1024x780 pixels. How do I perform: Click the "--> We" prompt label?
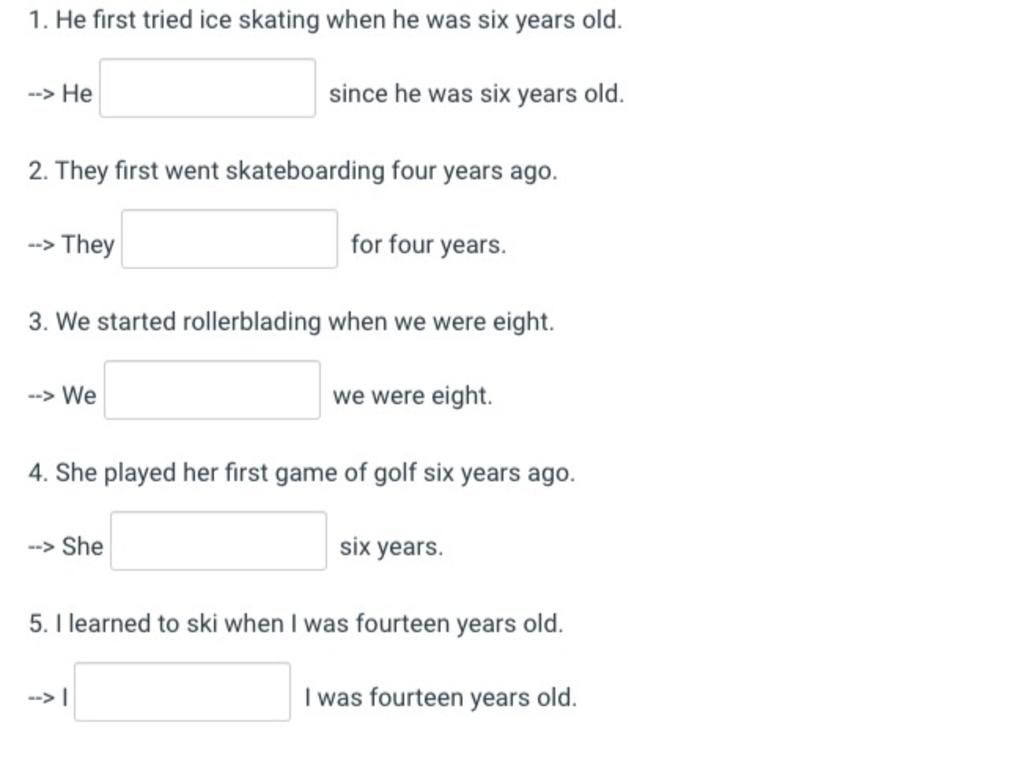tap(62, 396)
